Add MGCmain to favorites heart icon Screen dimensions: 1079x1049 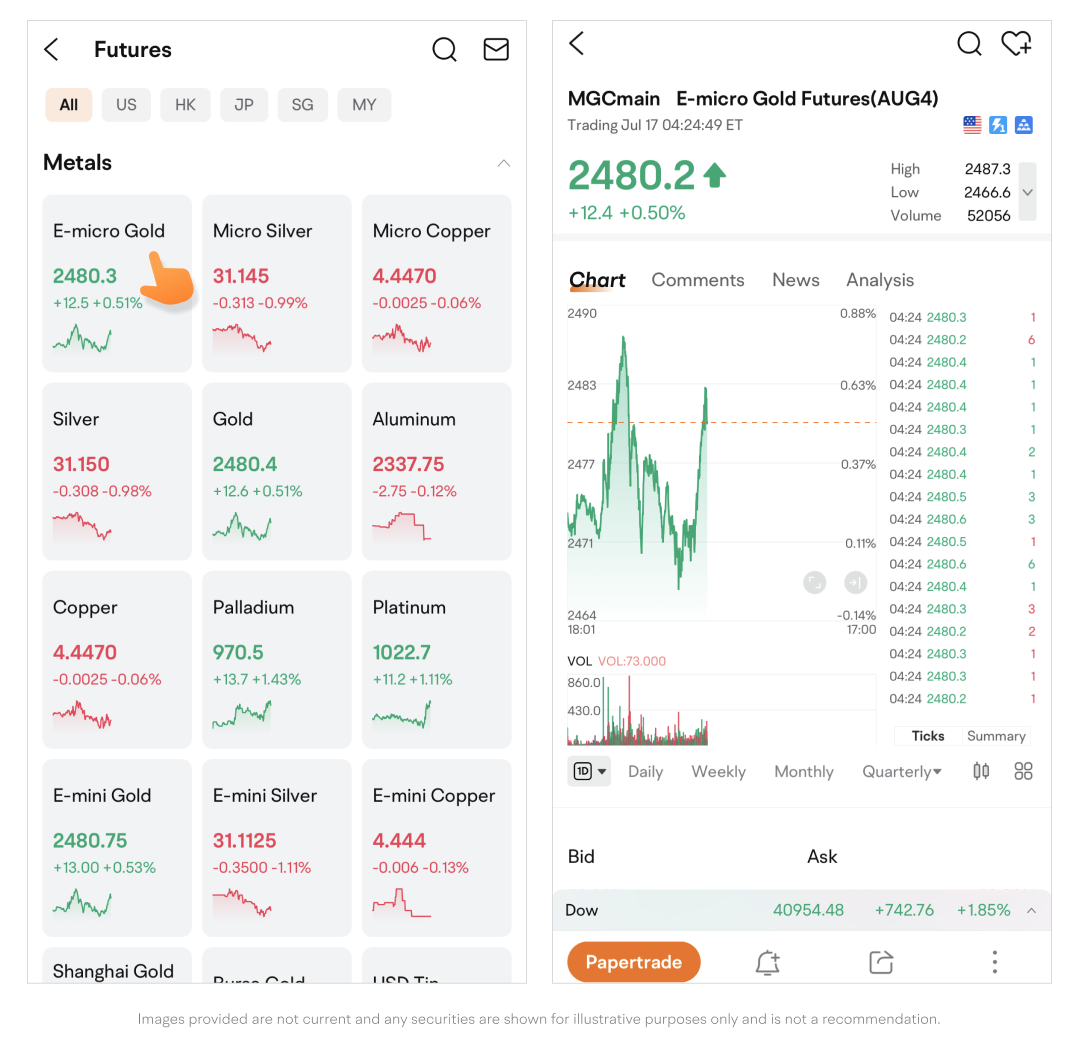pyautogui.click(x=1016, y=43)
